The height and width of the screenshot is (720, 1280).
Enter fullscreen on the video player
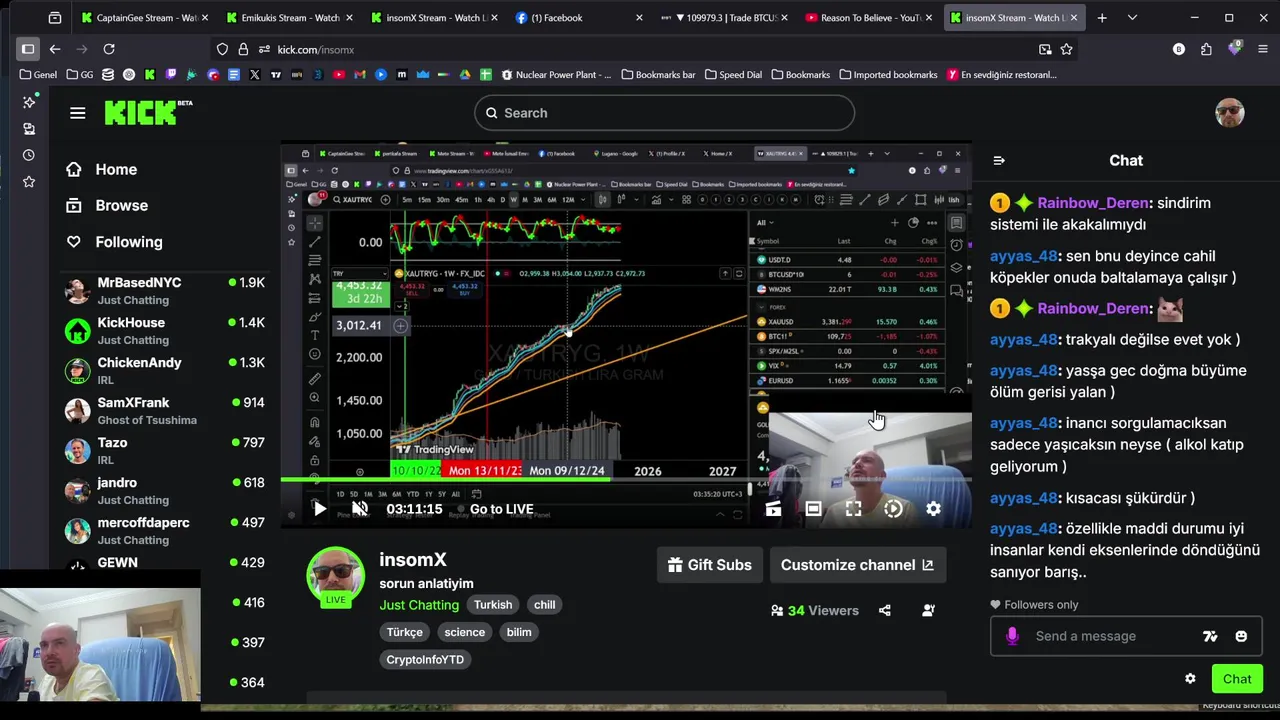853,509
